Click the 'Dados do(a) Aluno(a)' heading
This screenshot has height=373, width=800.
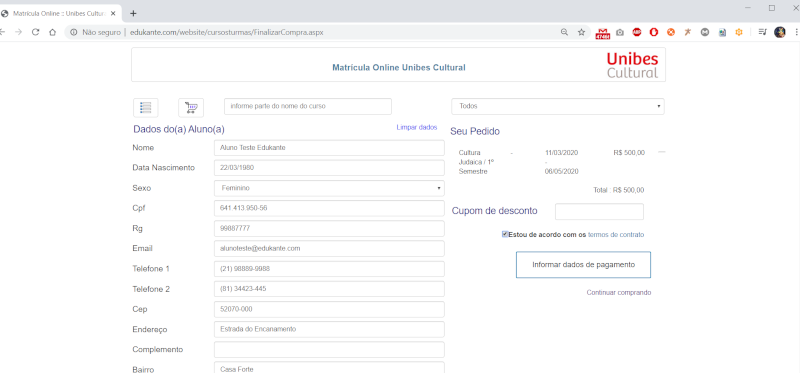click(179, 129)
